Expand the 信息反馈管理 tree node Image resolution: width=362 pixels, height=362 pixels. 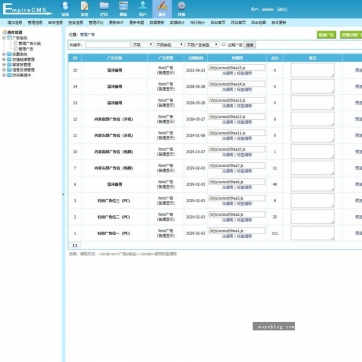(4, 70)
